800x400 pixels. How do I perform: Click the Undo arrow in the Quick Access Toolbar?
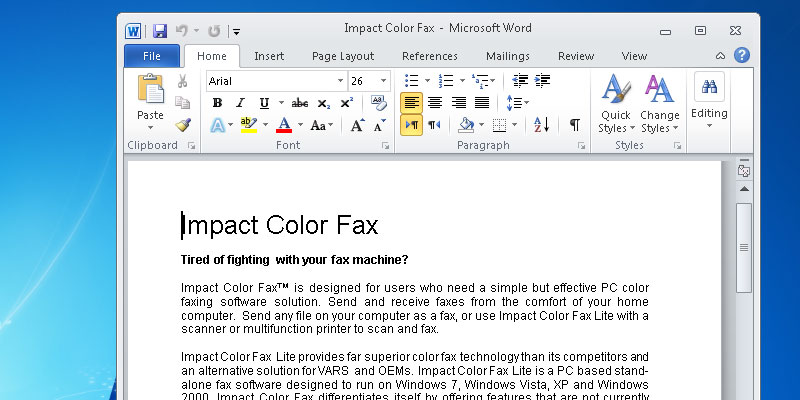pos(182,30)
